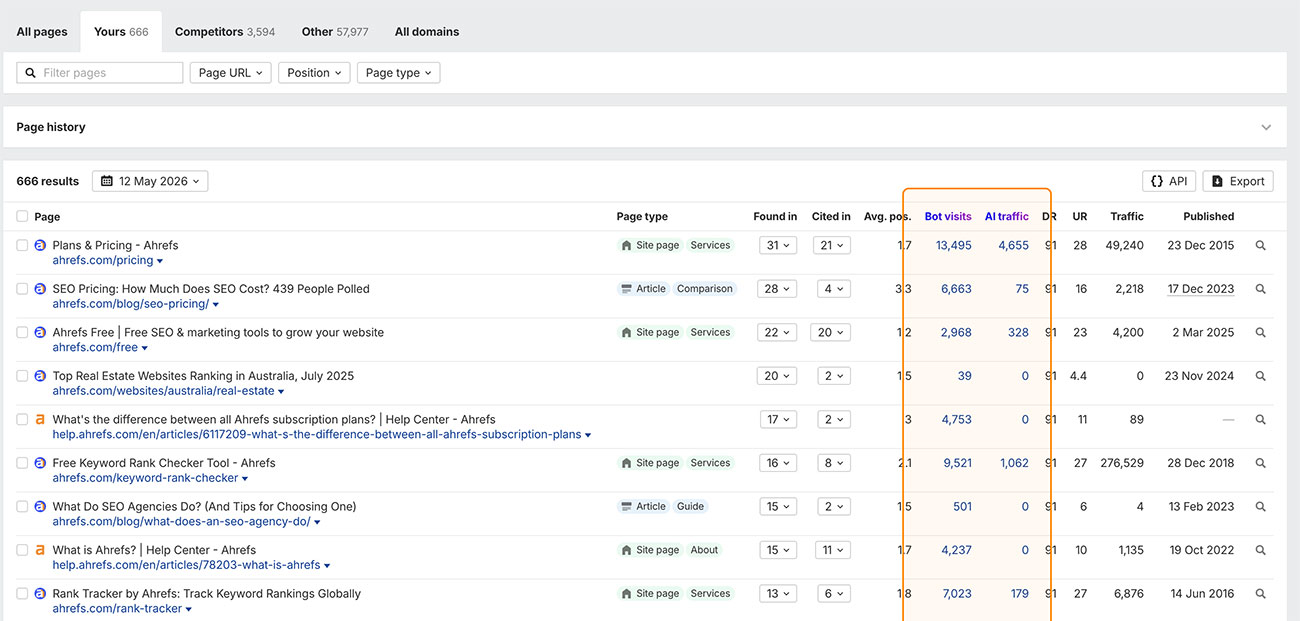This screenshot has height=621, width=1300.
Task: Open the ahrefs.com/pricing URL link
Action: 103,260
